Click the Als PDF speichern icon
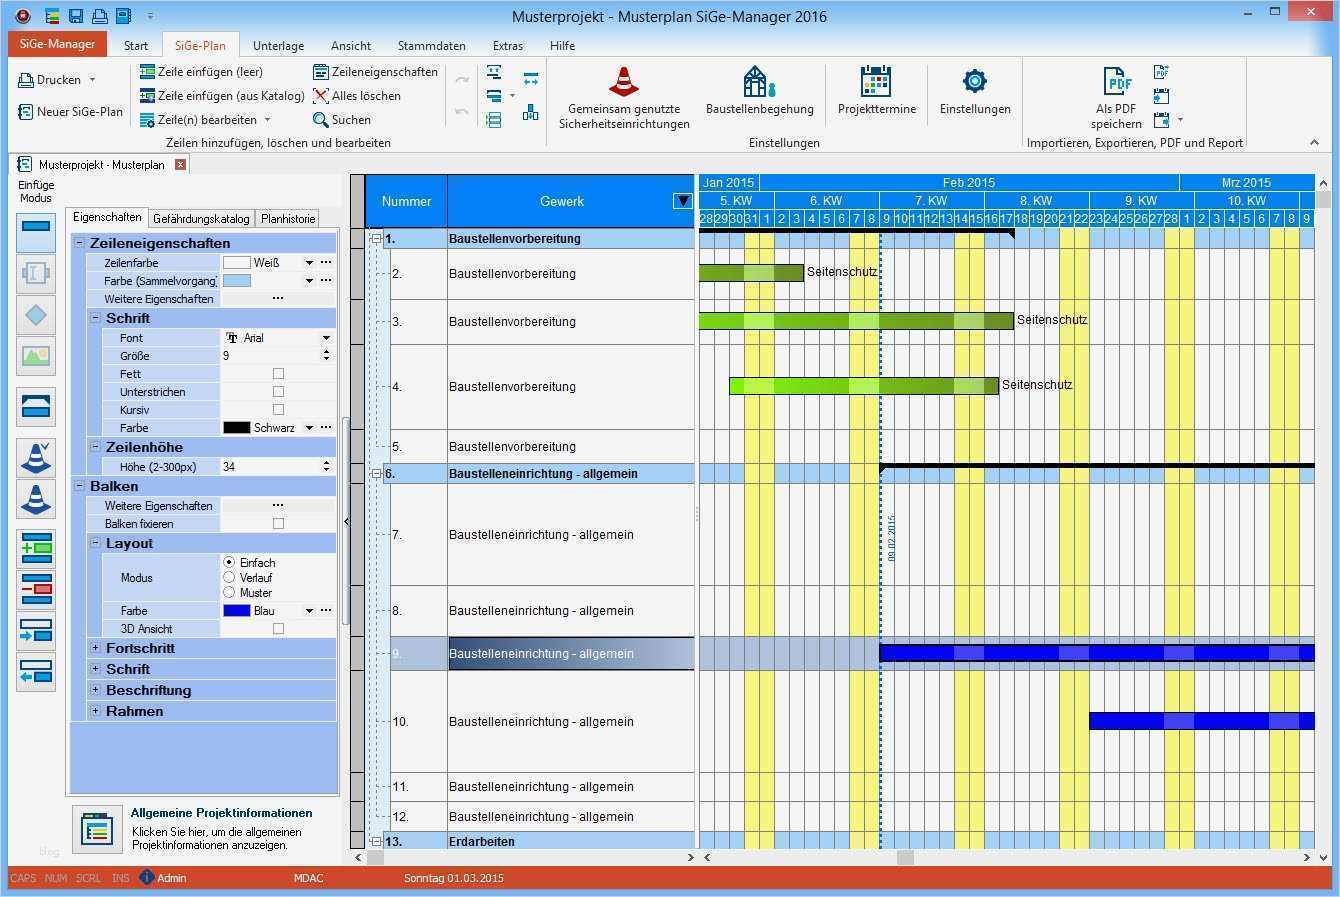 click(1116, 82)
